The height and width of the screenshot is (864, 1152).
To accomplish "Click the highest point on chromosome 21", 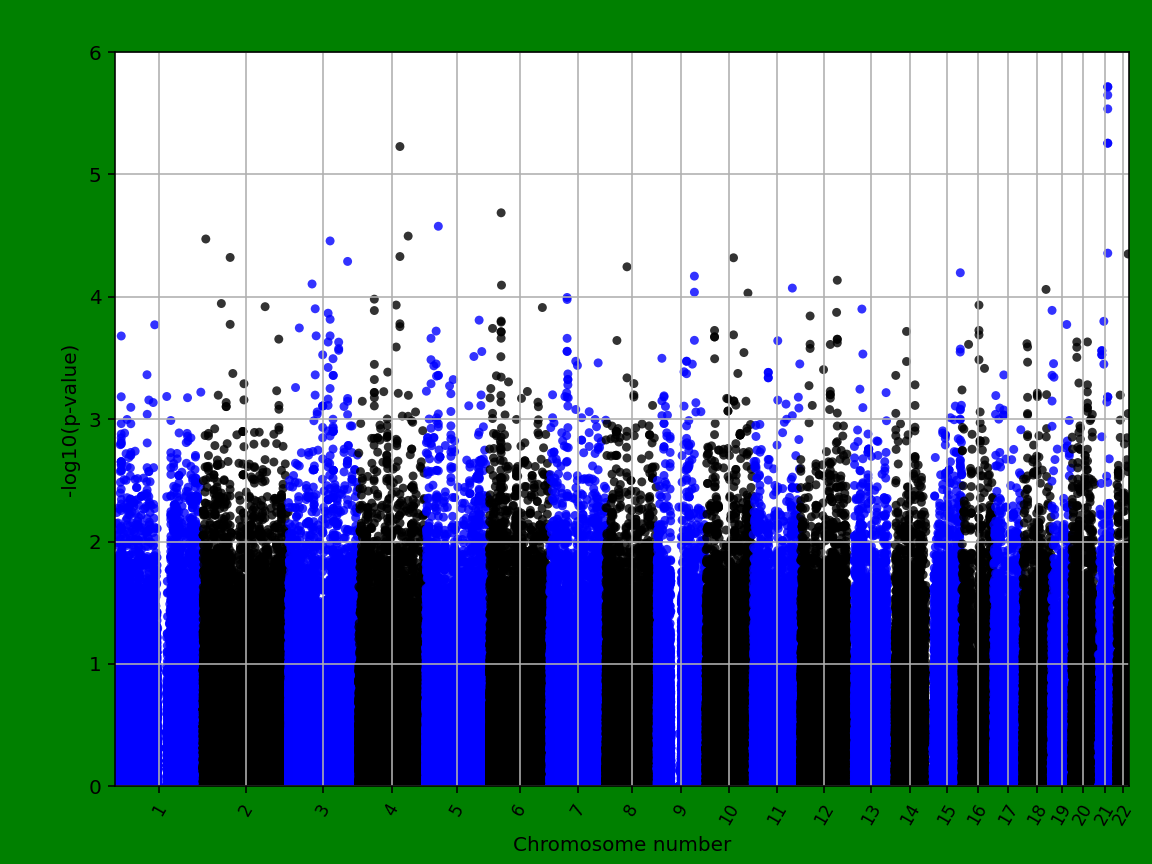I will pyautogui.click(x=1106, y=88).
